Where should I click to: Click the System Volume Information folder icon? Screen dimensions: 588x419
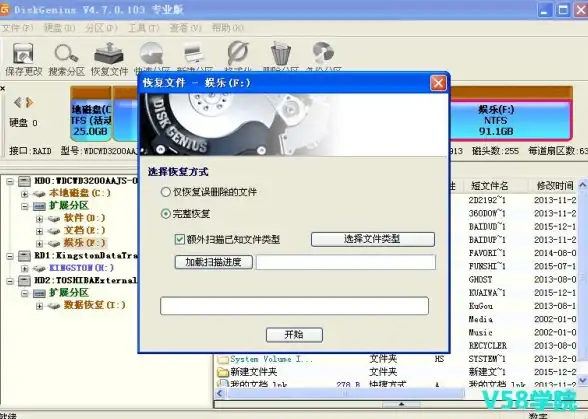[223, 359]
